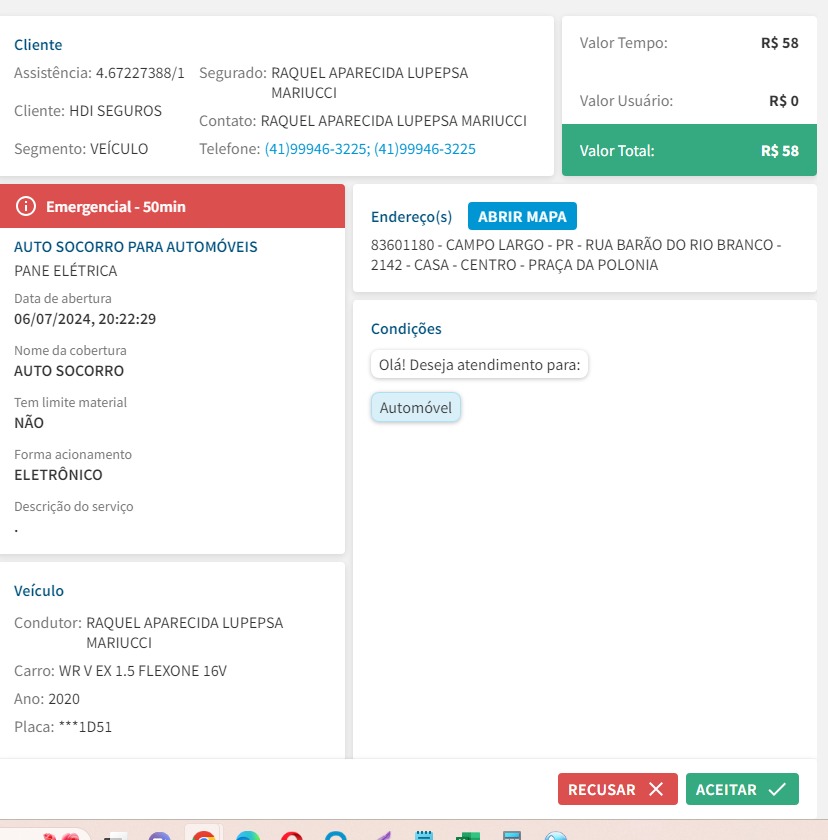Click the green Valor Total R$ 58 bar
Screen dimensions: 828x840
(689, 151)
